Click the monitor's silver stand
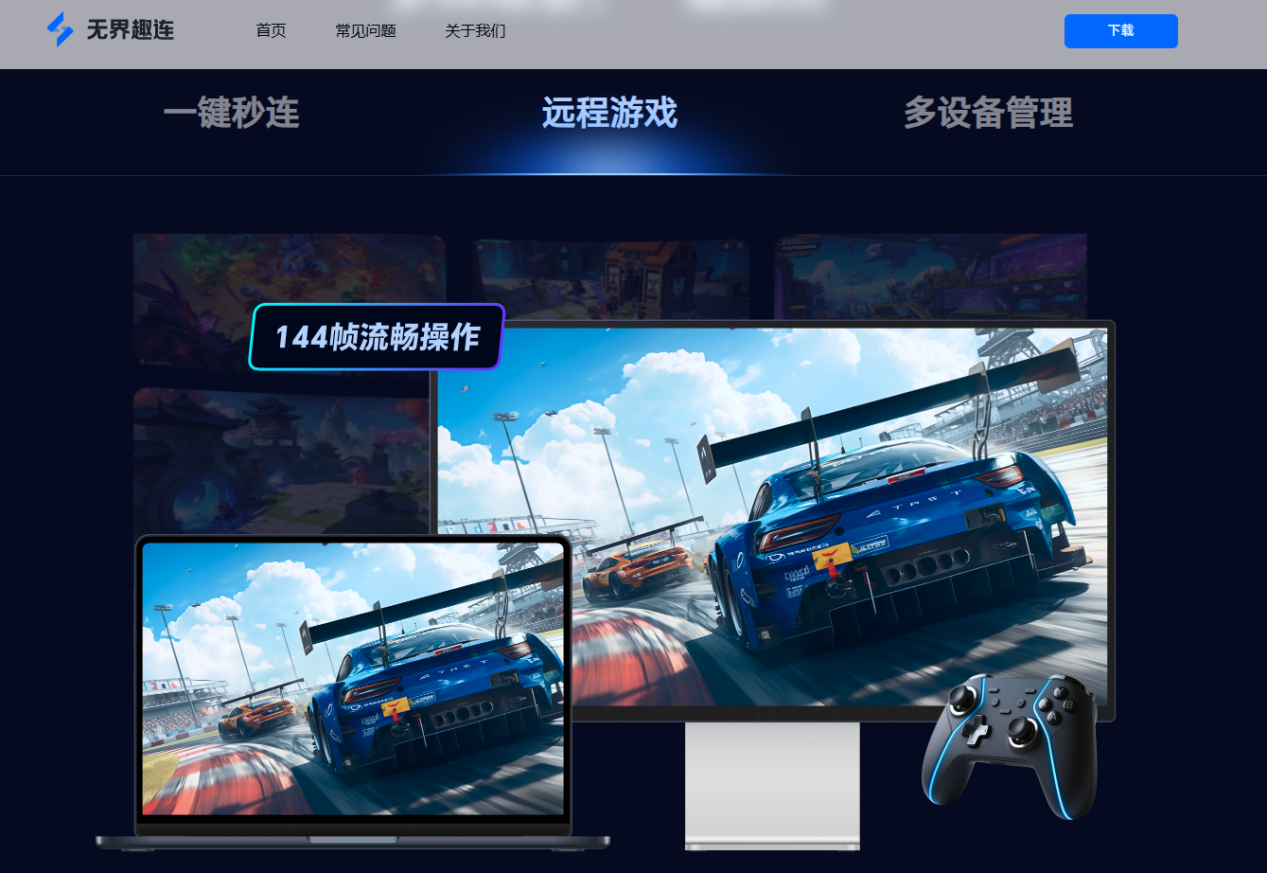Viewport: 1267px width, 873px height. coord(772,785)
